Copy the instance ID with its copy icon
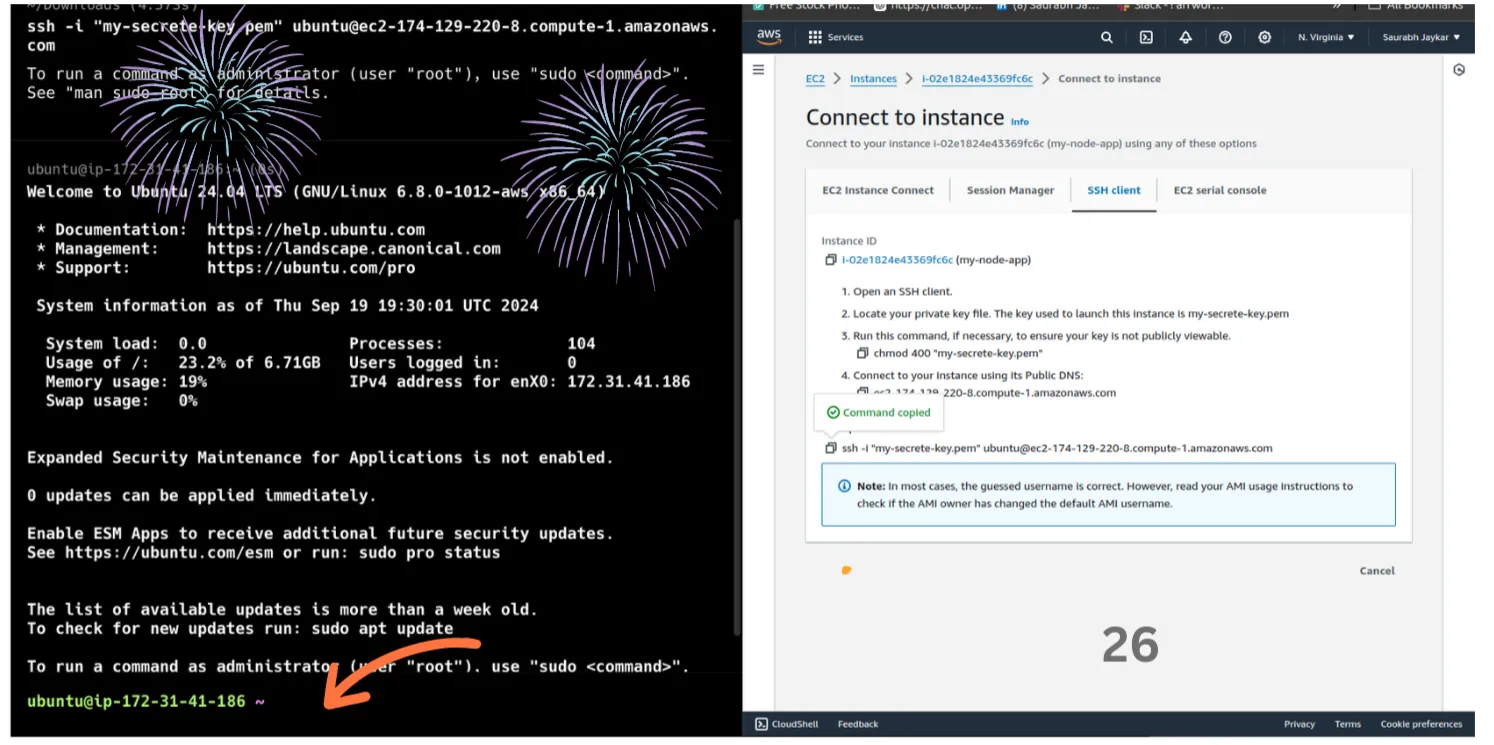The image size is (1494, 745). [x=830, y=260]
